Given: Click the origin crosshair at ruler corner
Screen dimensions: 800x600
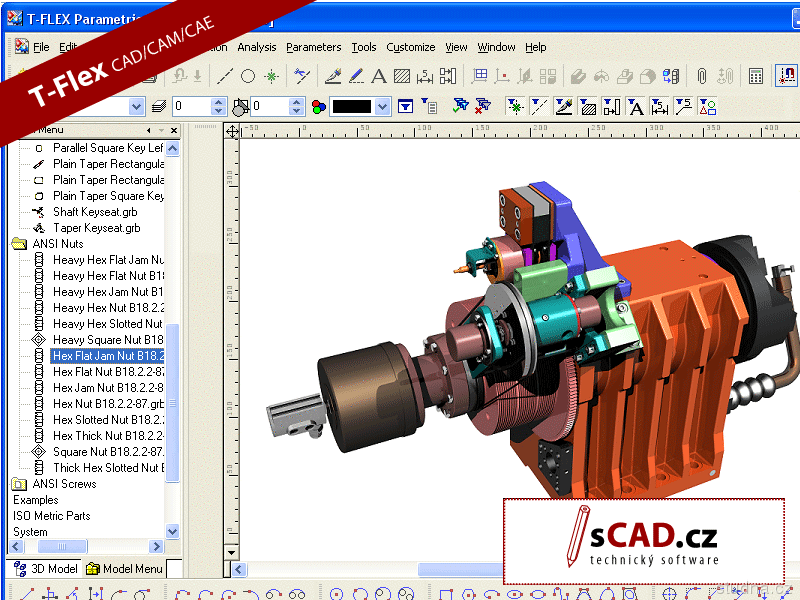Looking at the screenshot, I should tap(232, 132).
